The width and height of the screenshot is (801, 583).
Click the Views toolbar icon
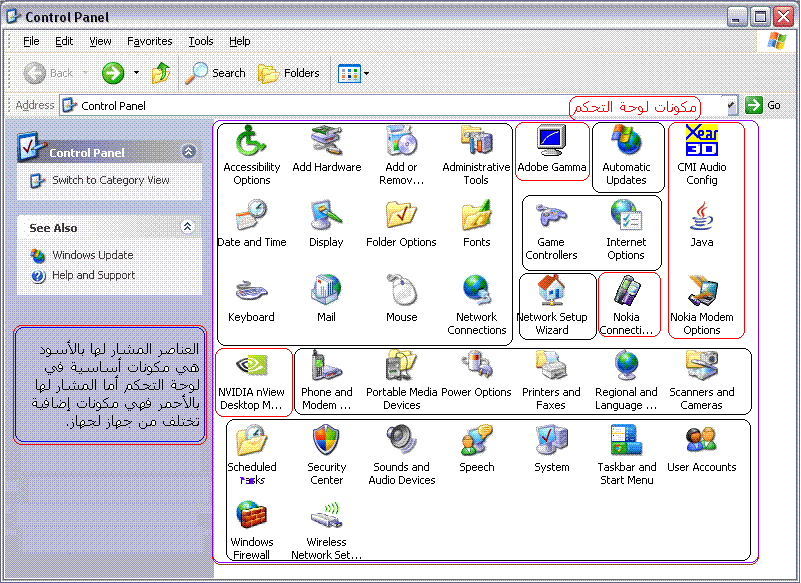pos(349,74)
